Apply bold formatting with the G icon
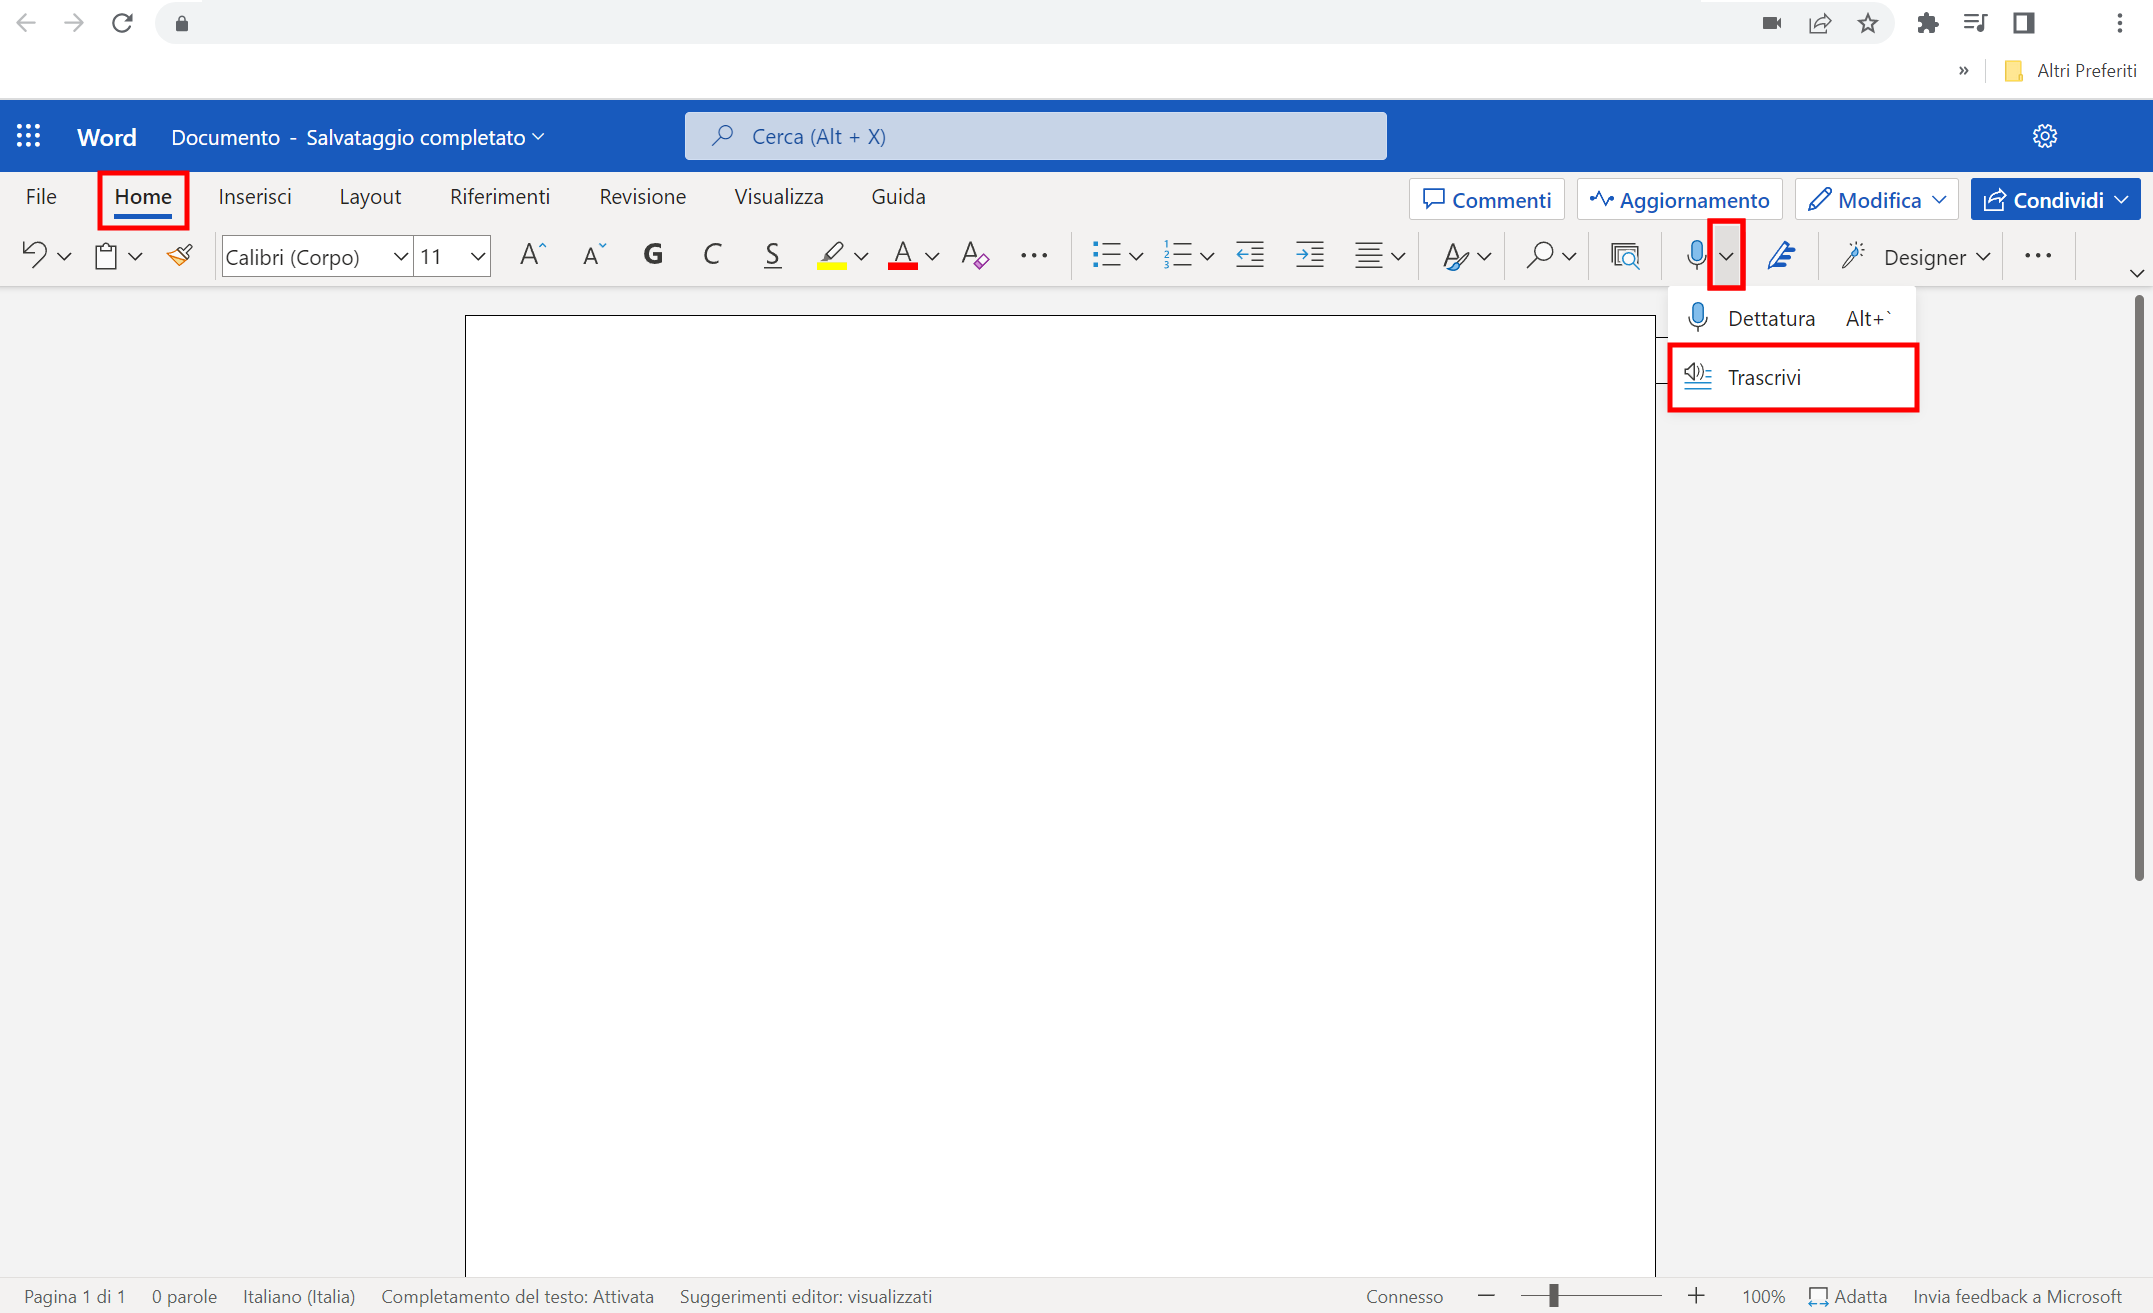Screen dimensions: 2153x1313 [x=653, y=255]
